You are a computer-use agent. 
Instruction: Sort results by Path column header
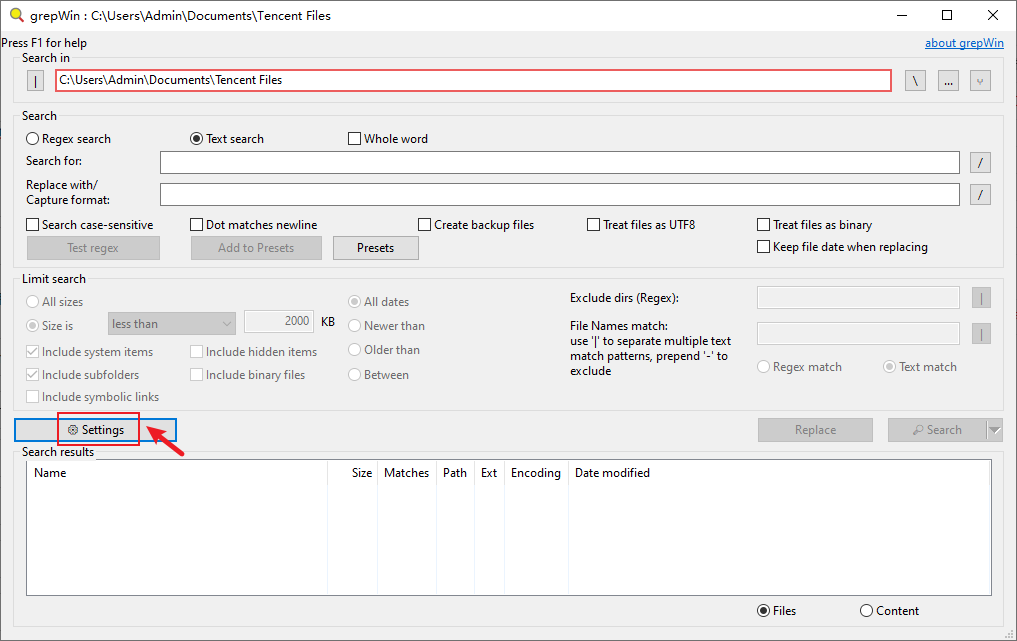455,473
